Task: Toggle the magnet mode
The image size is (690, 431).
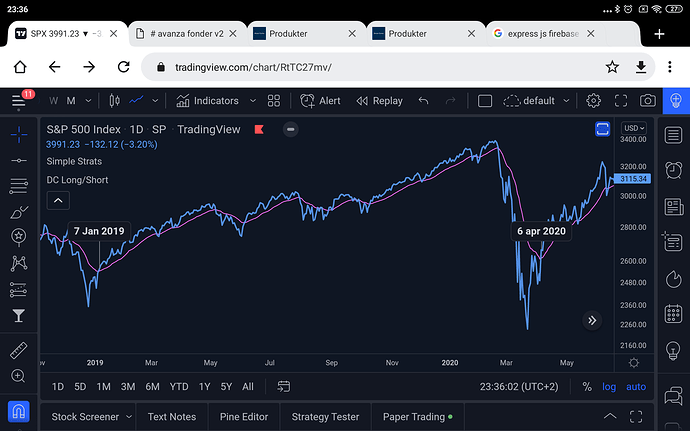Action: point(18,411)
